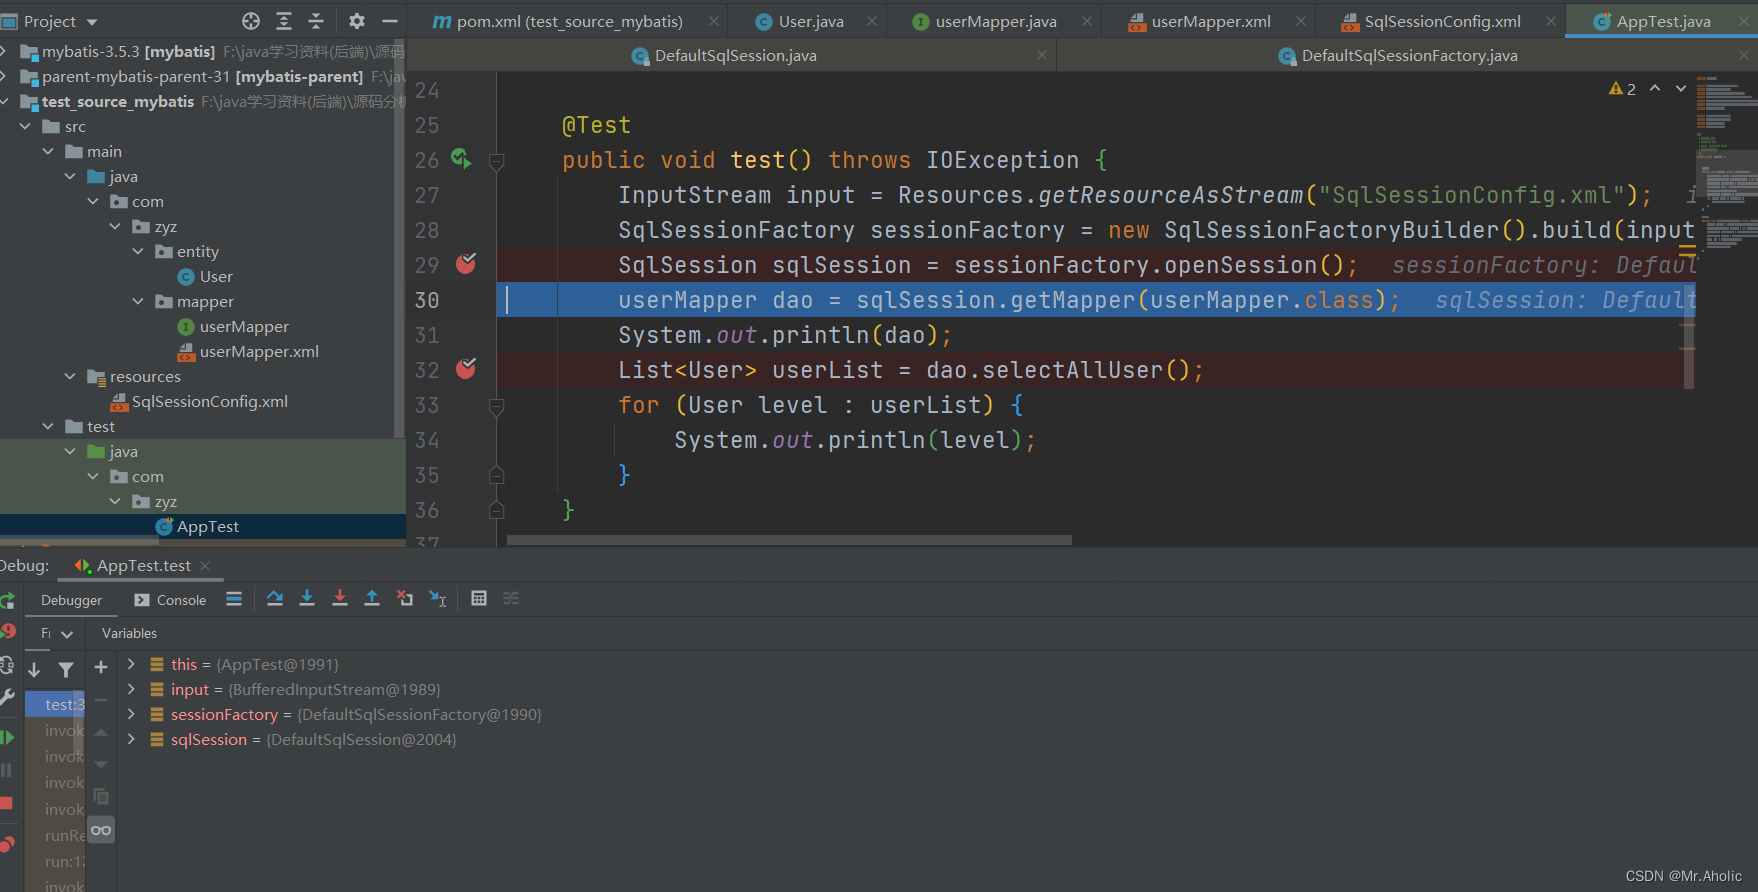Viewport: 1758px width, 892px height.
Task: Toggle the fold marker at line 26
Action: [x=496, y=161]
